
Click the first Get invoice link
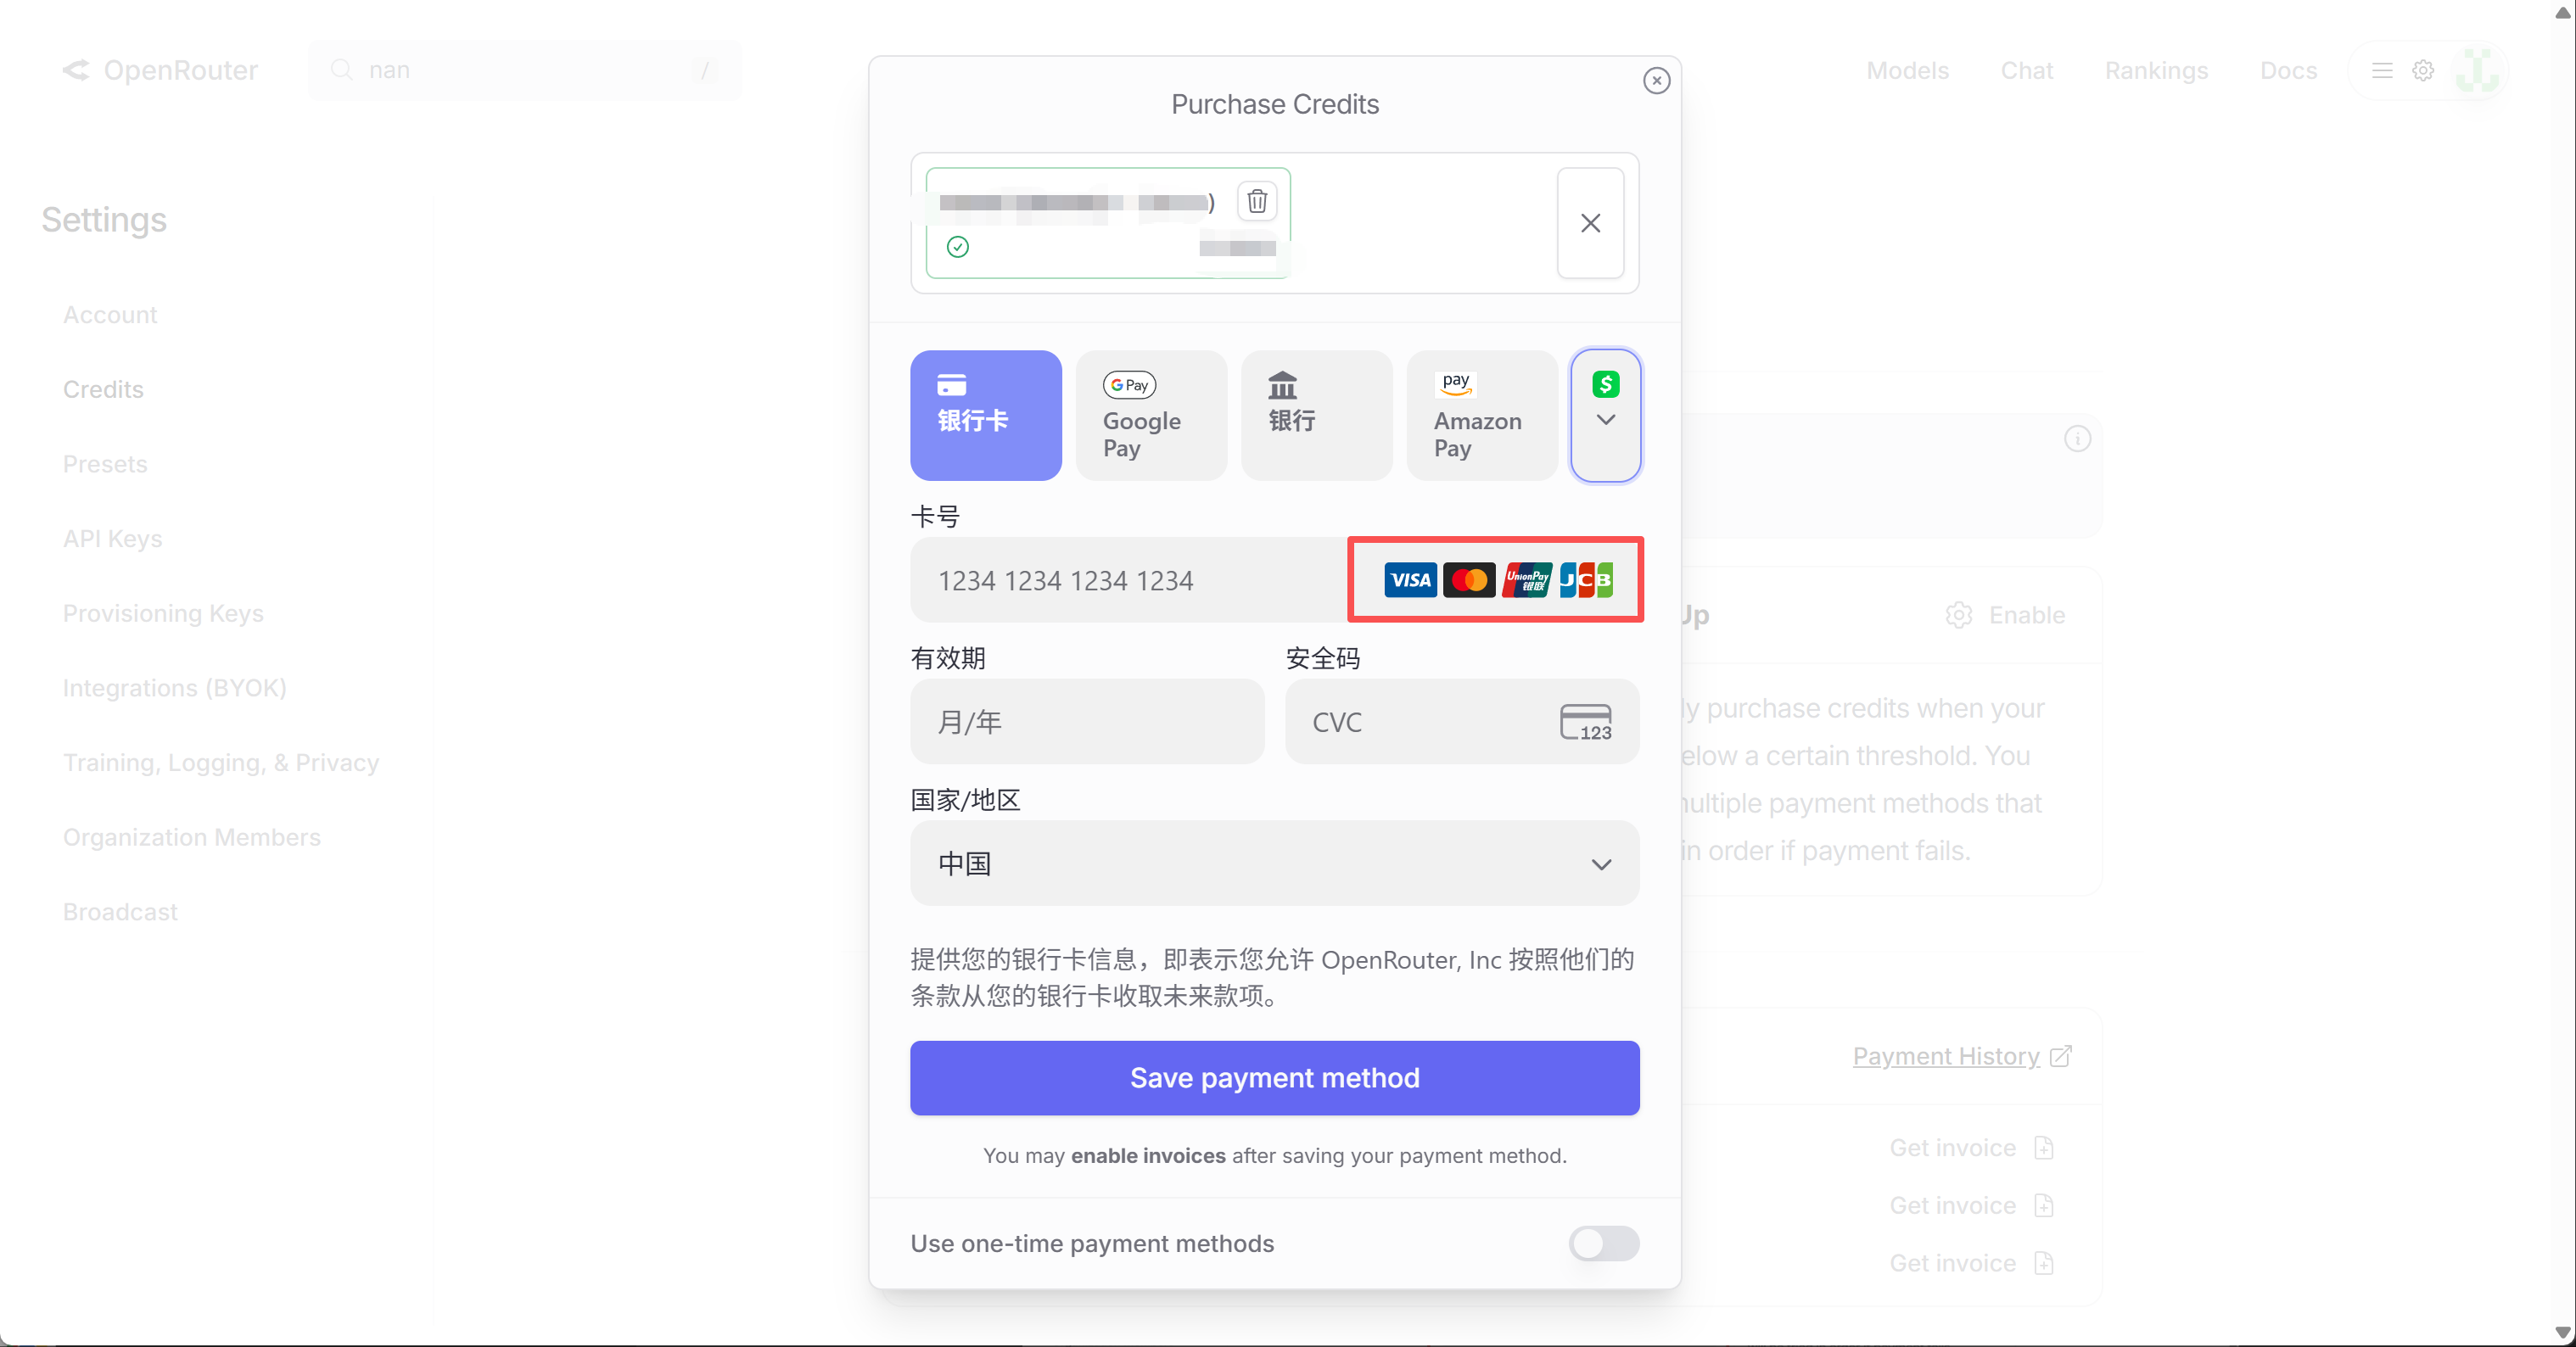[1971, 1148]
